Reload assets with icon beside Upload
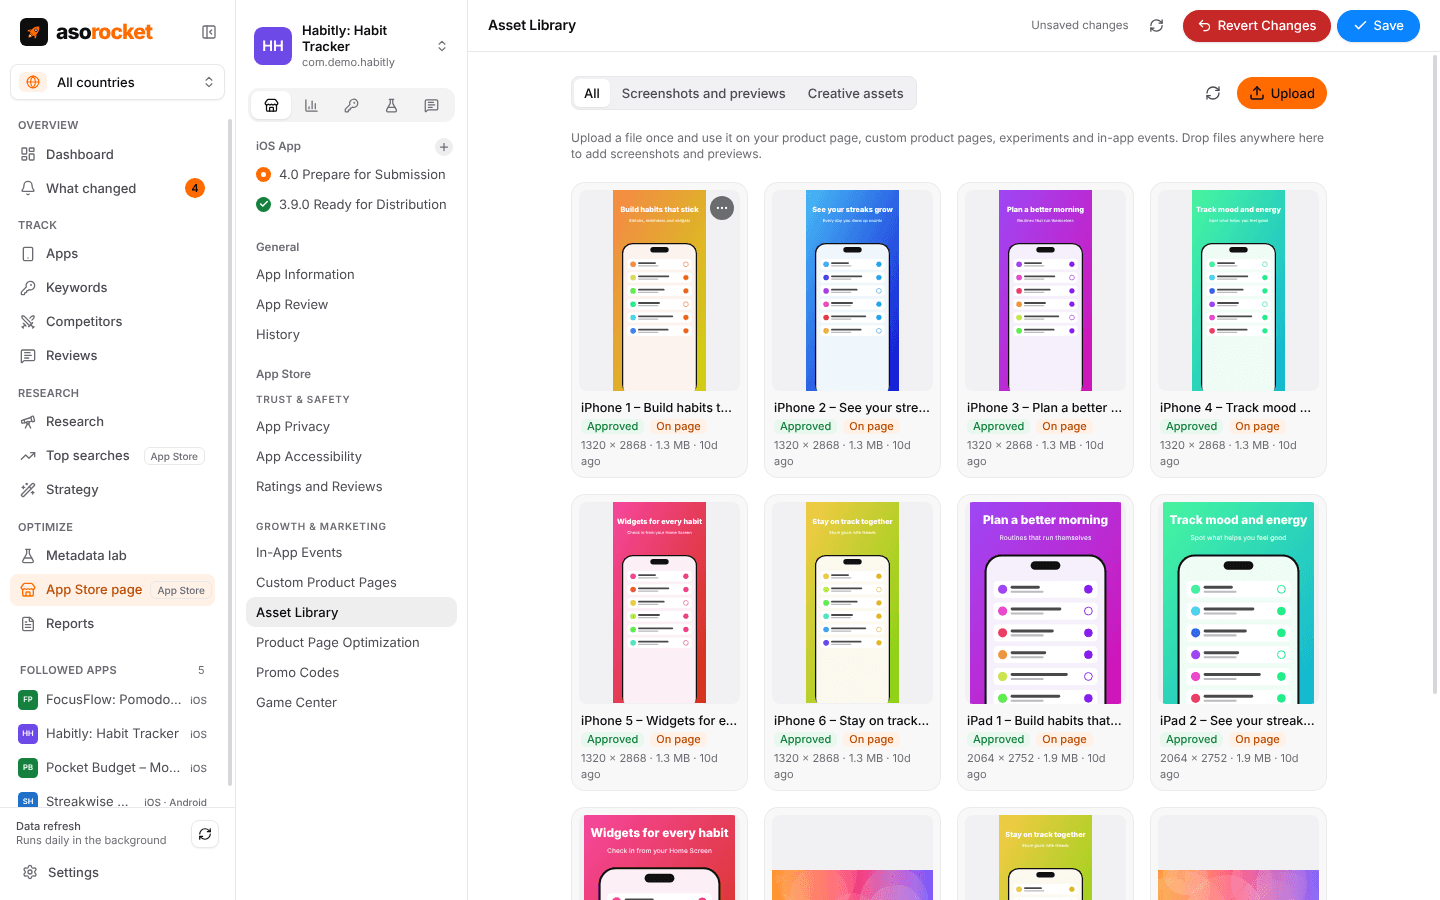The height and width of the screenshot is (900, 1440). tap(1213, 93)
